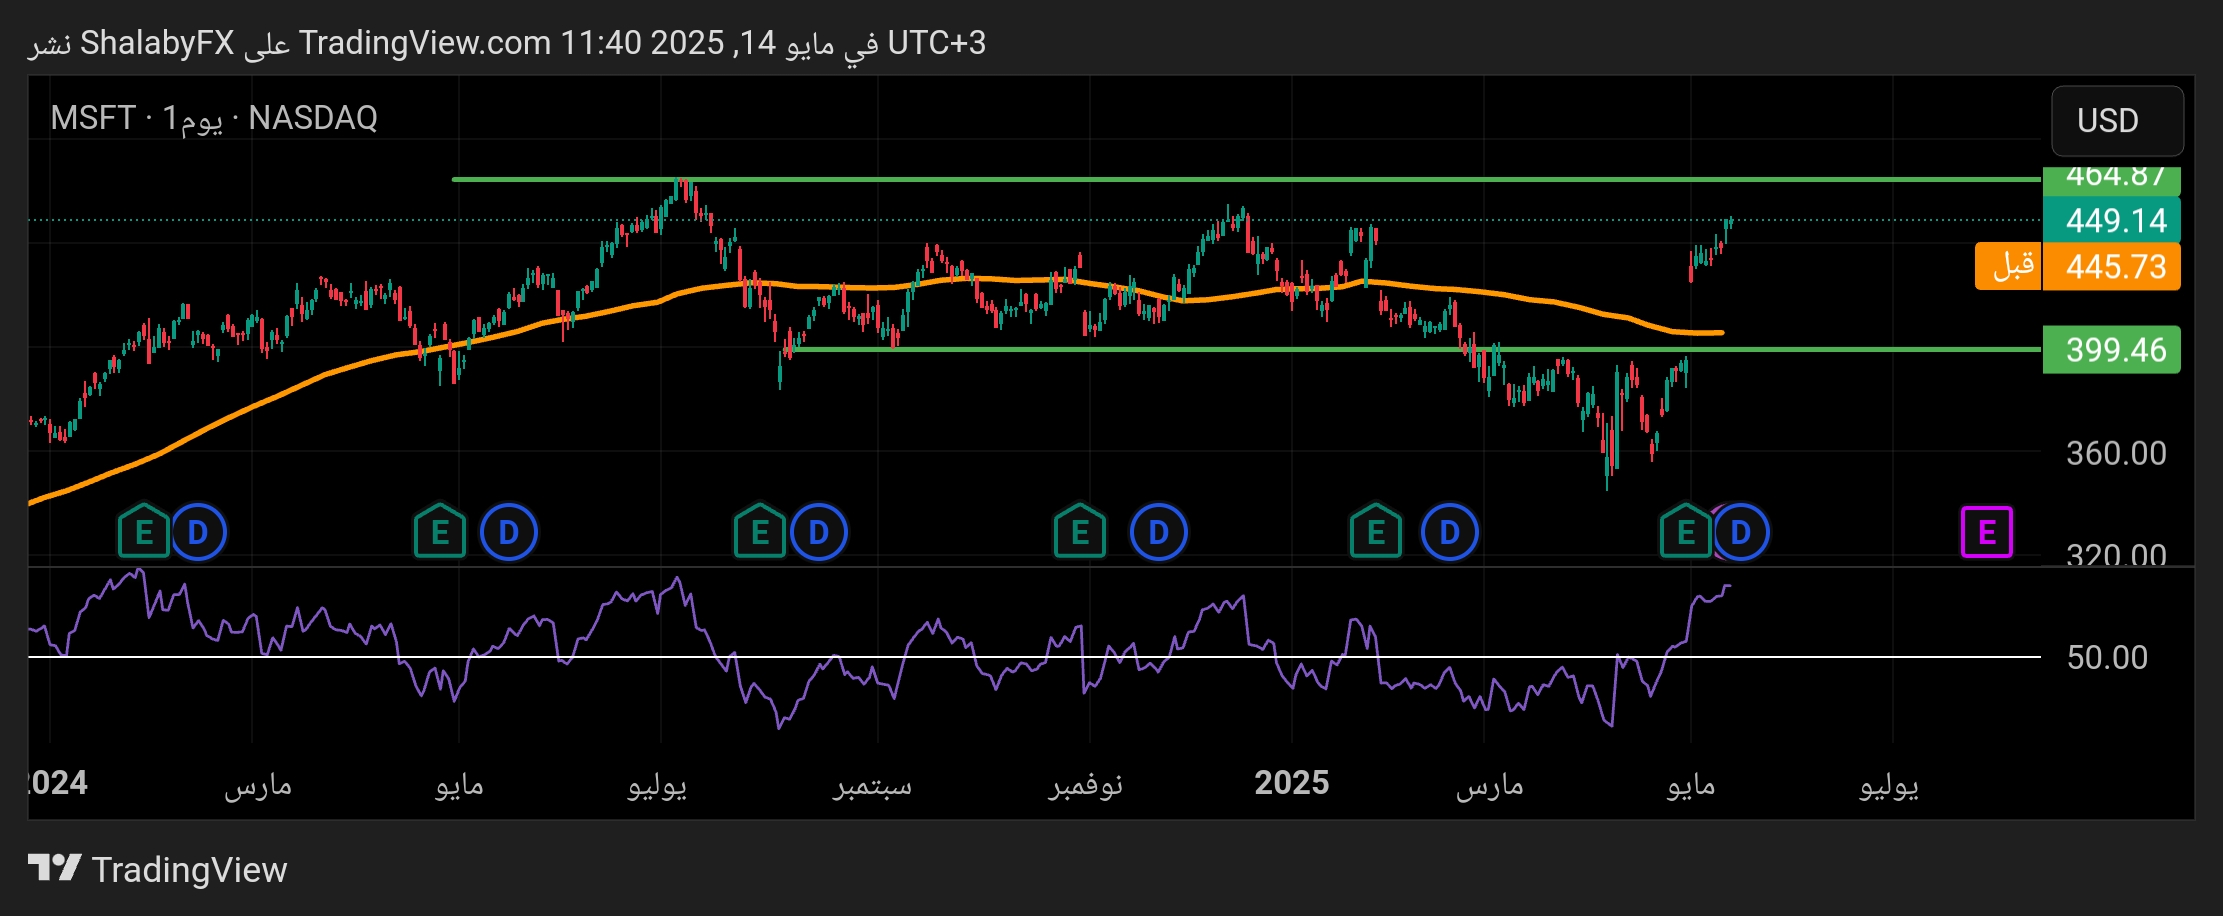Select the August 2024 dividend D marker
This screenshot has width=2223, height=916.
(x=819, y=532)
